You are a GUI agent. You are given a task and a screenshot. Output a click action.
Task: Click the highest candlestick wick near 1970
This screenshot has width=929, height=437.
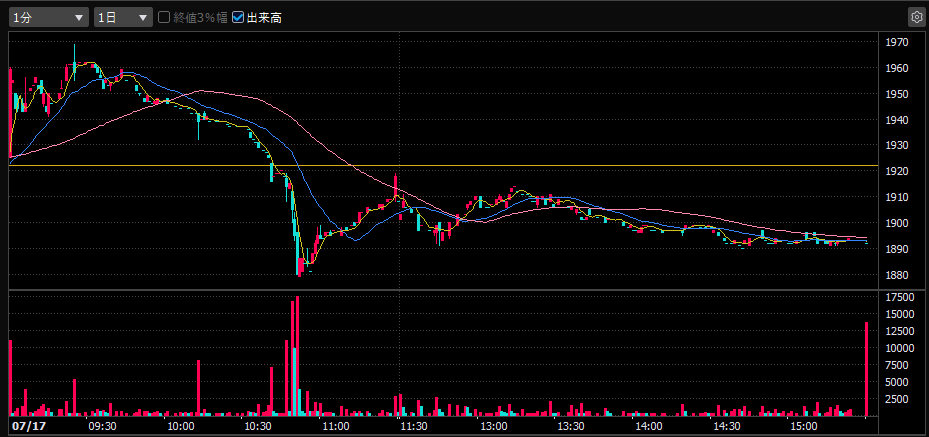pos(75,62)
